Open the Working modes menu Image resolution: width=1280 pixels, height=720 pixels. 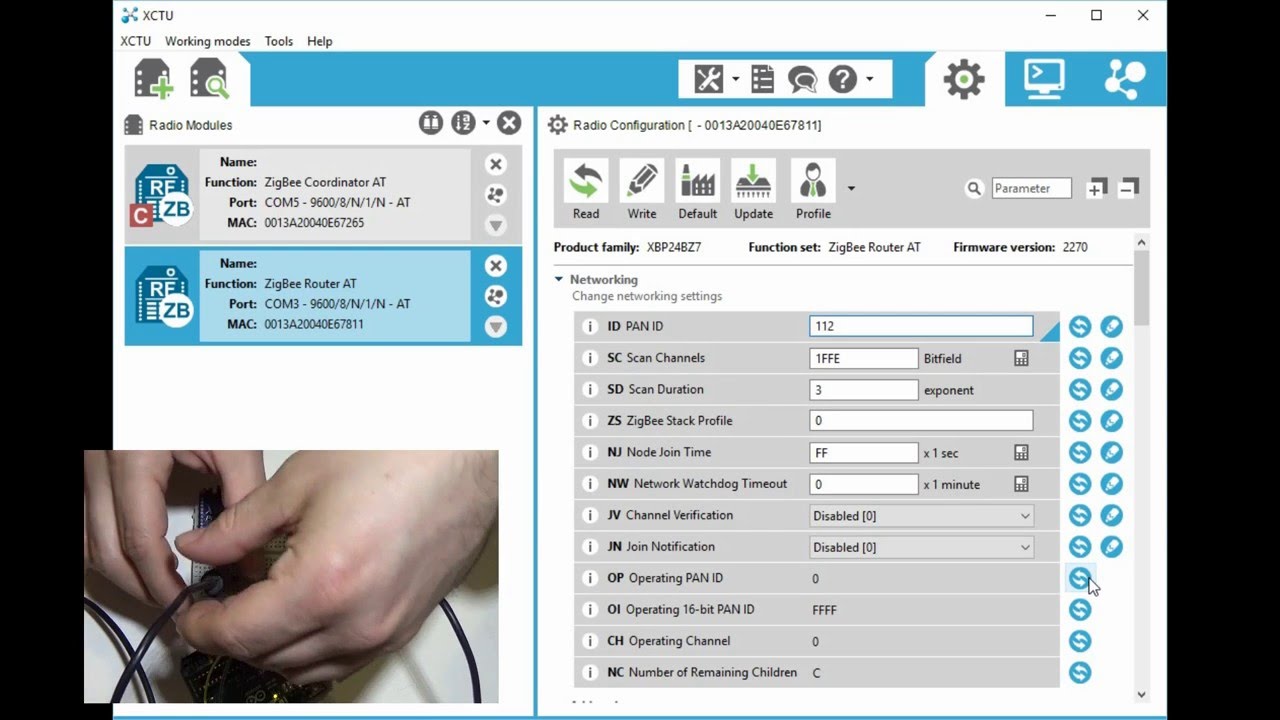(x=207, y=41)
